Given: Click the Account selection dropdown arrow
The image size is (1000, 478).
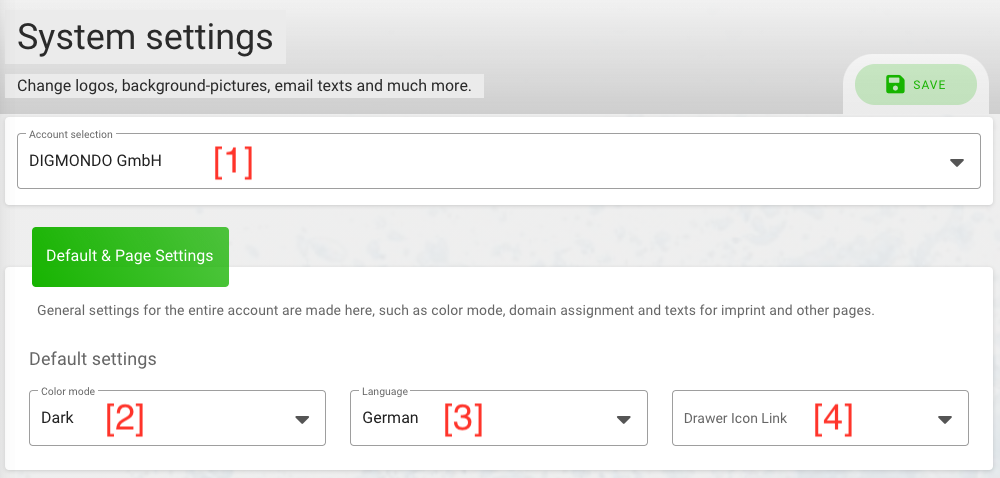Looking at the screenshot, I should tap(957, 163).
